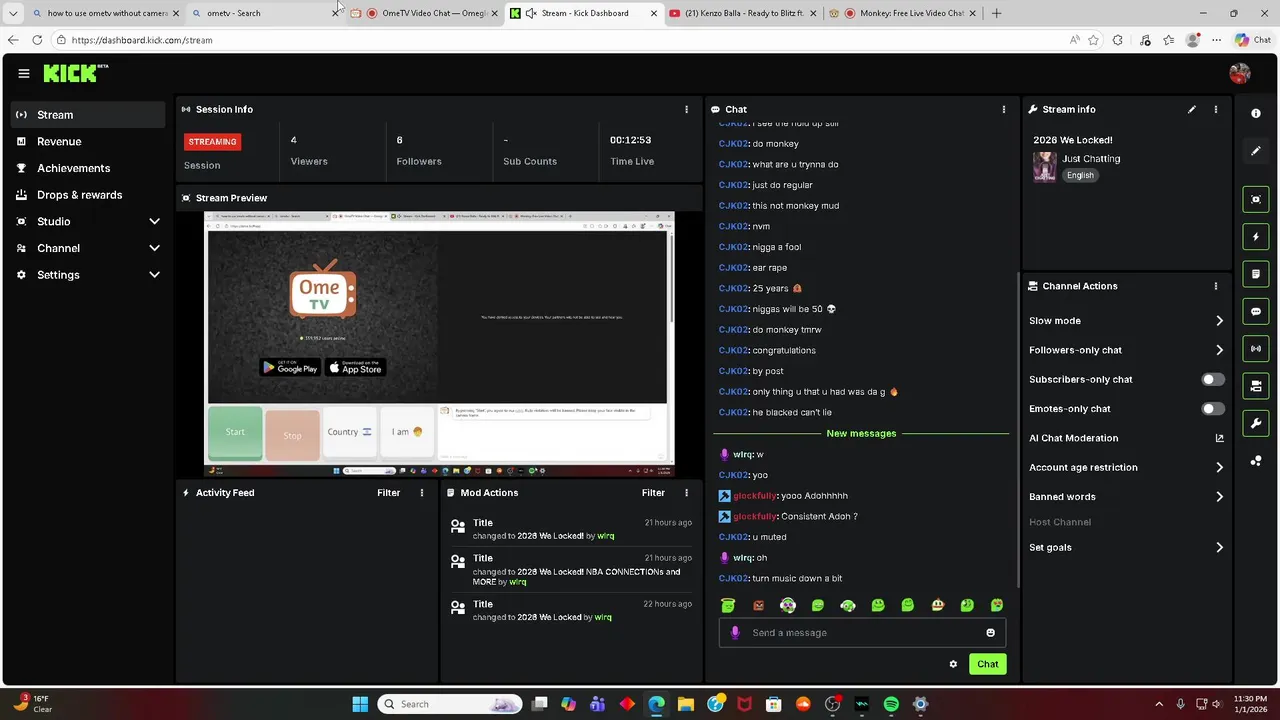Click the lightning bolt icon in the right sidebar
Viewport: 1280px width, 720px height.
[x=1256, y=237]
